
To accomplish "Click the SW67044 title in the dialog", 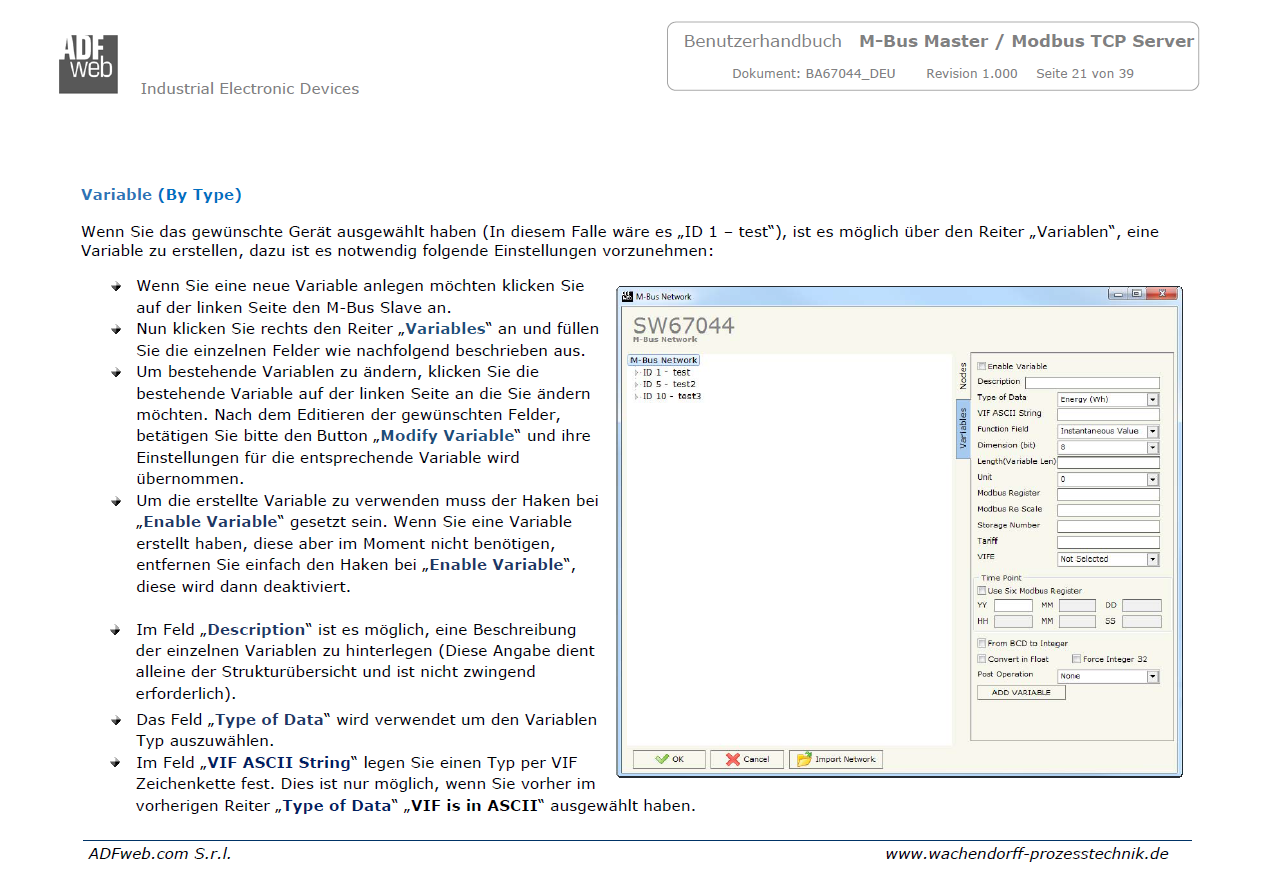I will [684, 326].
